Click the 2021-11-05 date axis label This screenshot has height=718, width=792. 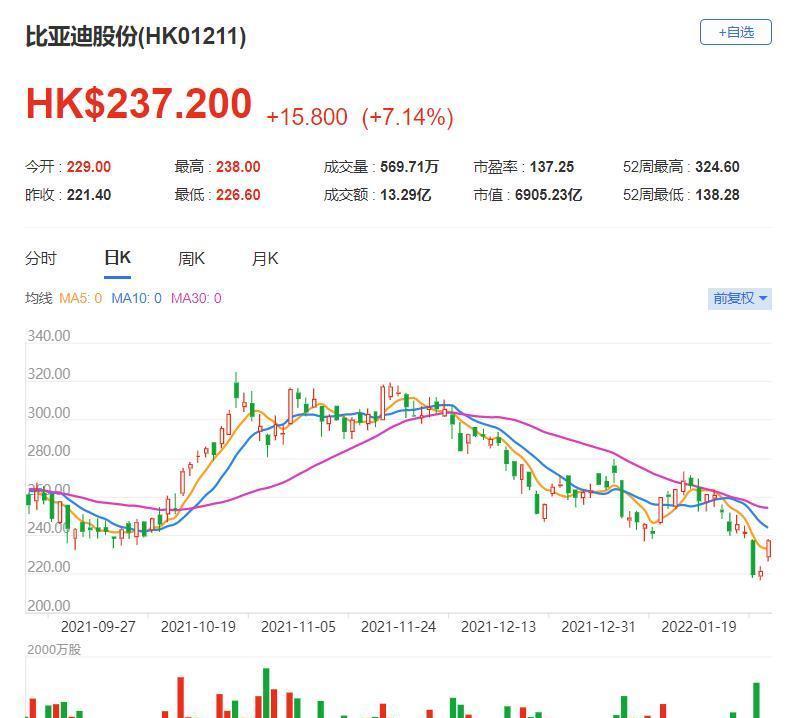point(299,627)
